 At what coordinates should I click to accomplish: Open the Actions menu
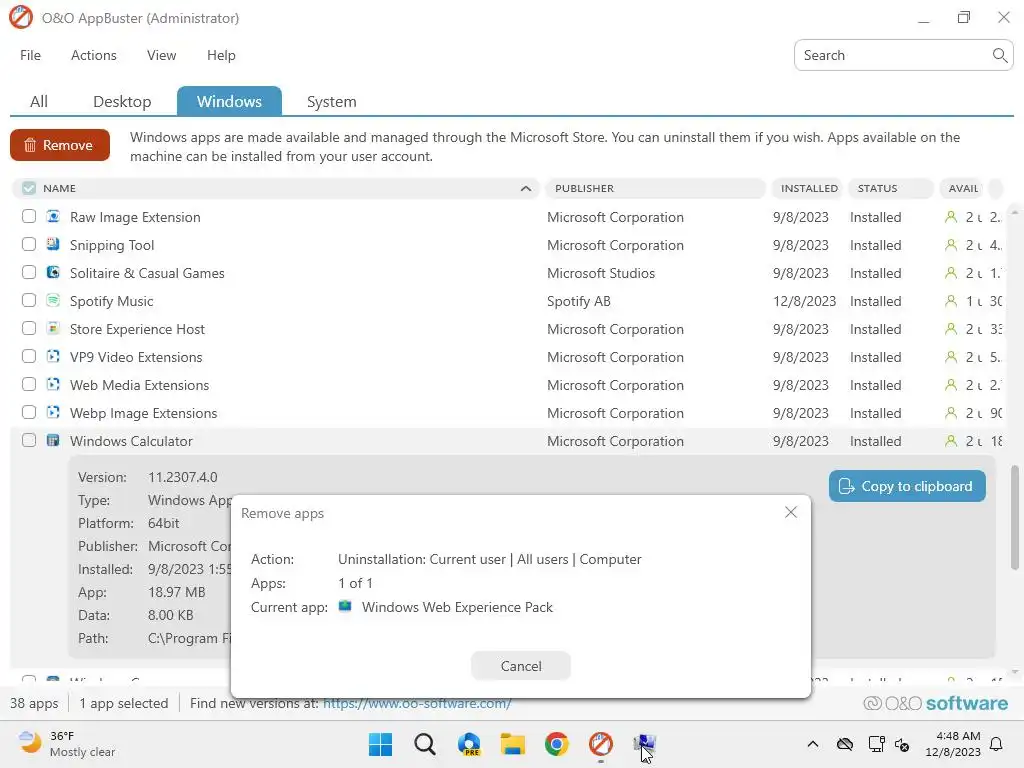coord(93,56)
